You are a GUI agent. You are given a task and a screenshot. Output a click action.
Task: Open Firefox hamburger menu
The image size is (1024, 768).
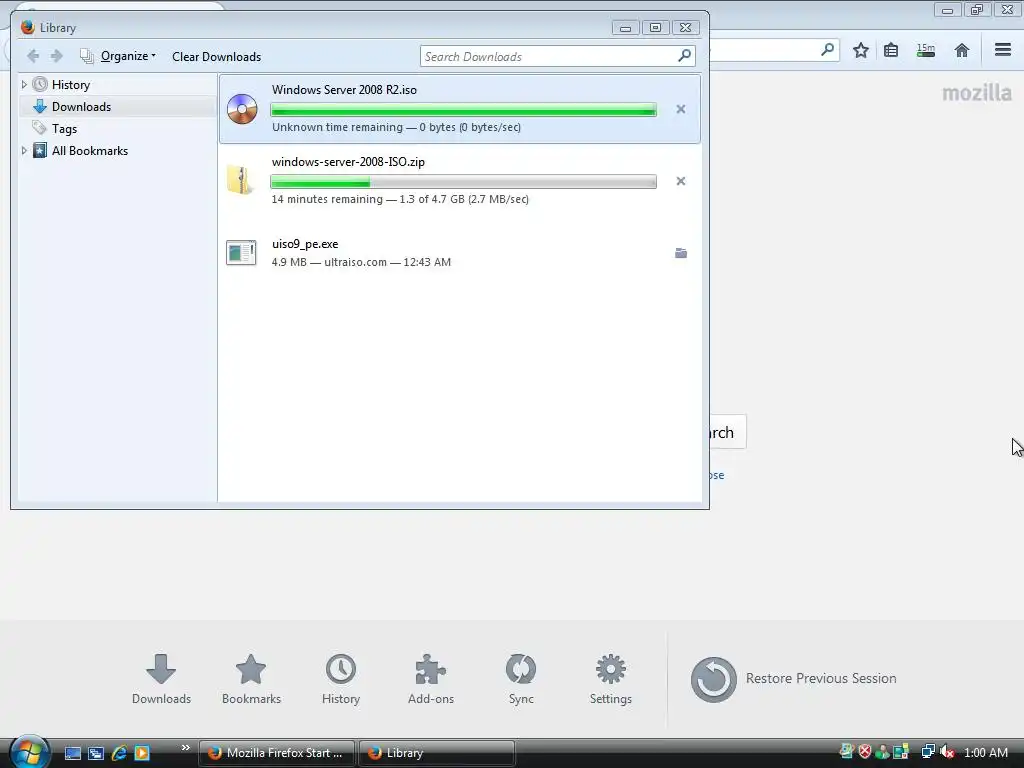[1002, 50]
